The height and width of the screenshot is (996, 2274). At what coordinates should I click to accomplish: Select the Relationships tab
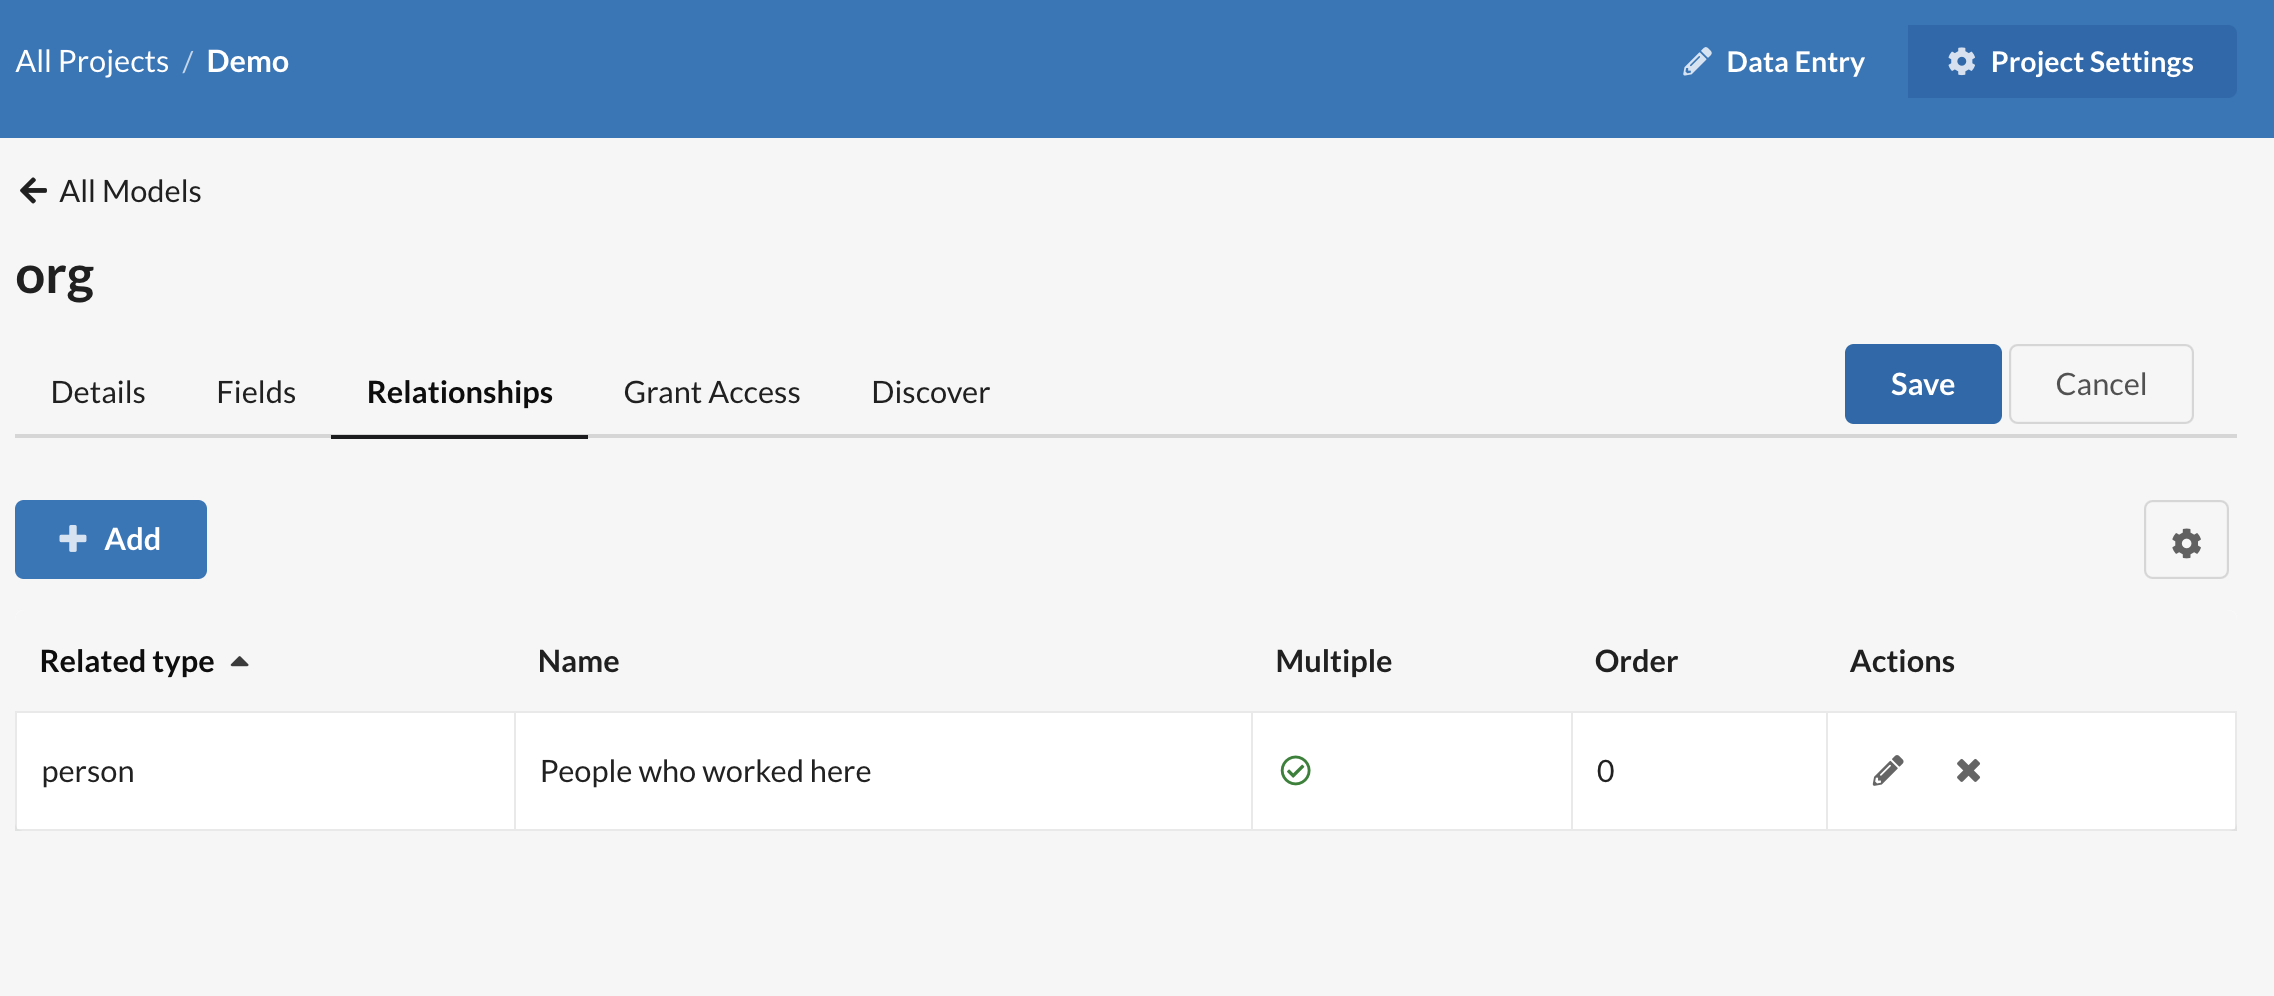(460, 392)
